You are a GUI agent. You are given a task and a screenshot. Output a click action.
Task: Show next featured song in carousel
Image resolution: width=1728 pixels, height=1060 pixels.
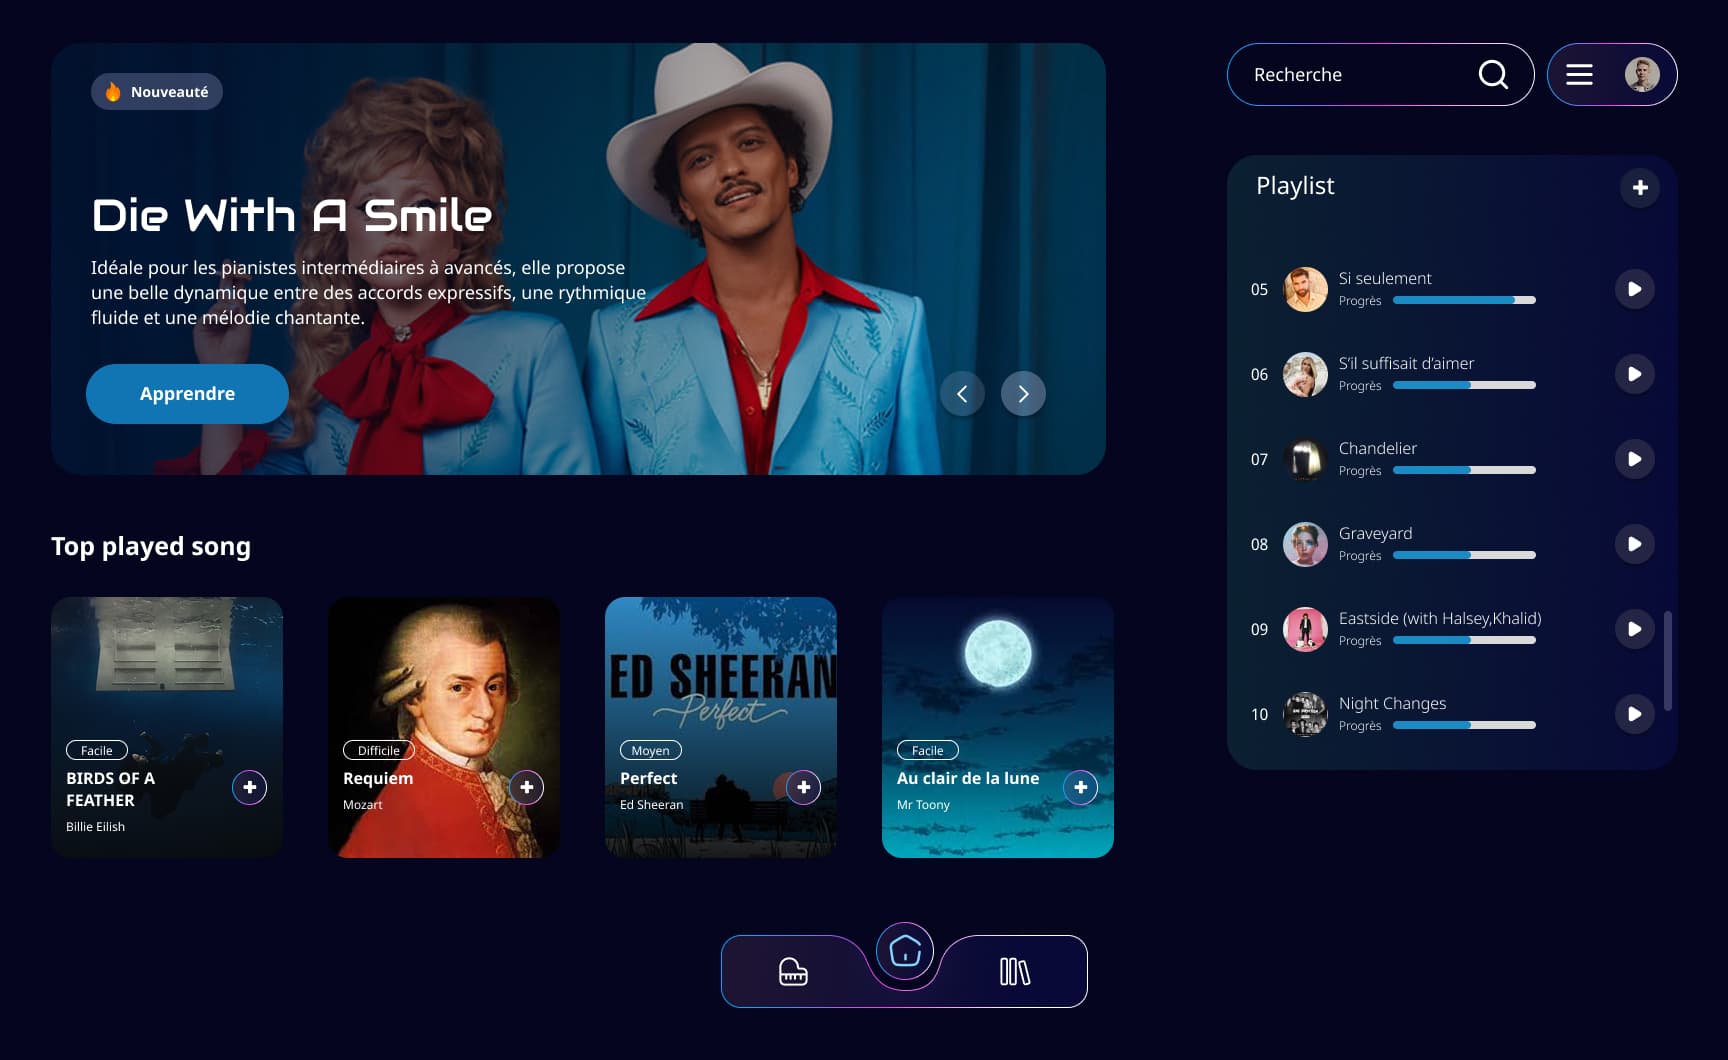point(1023,394)
